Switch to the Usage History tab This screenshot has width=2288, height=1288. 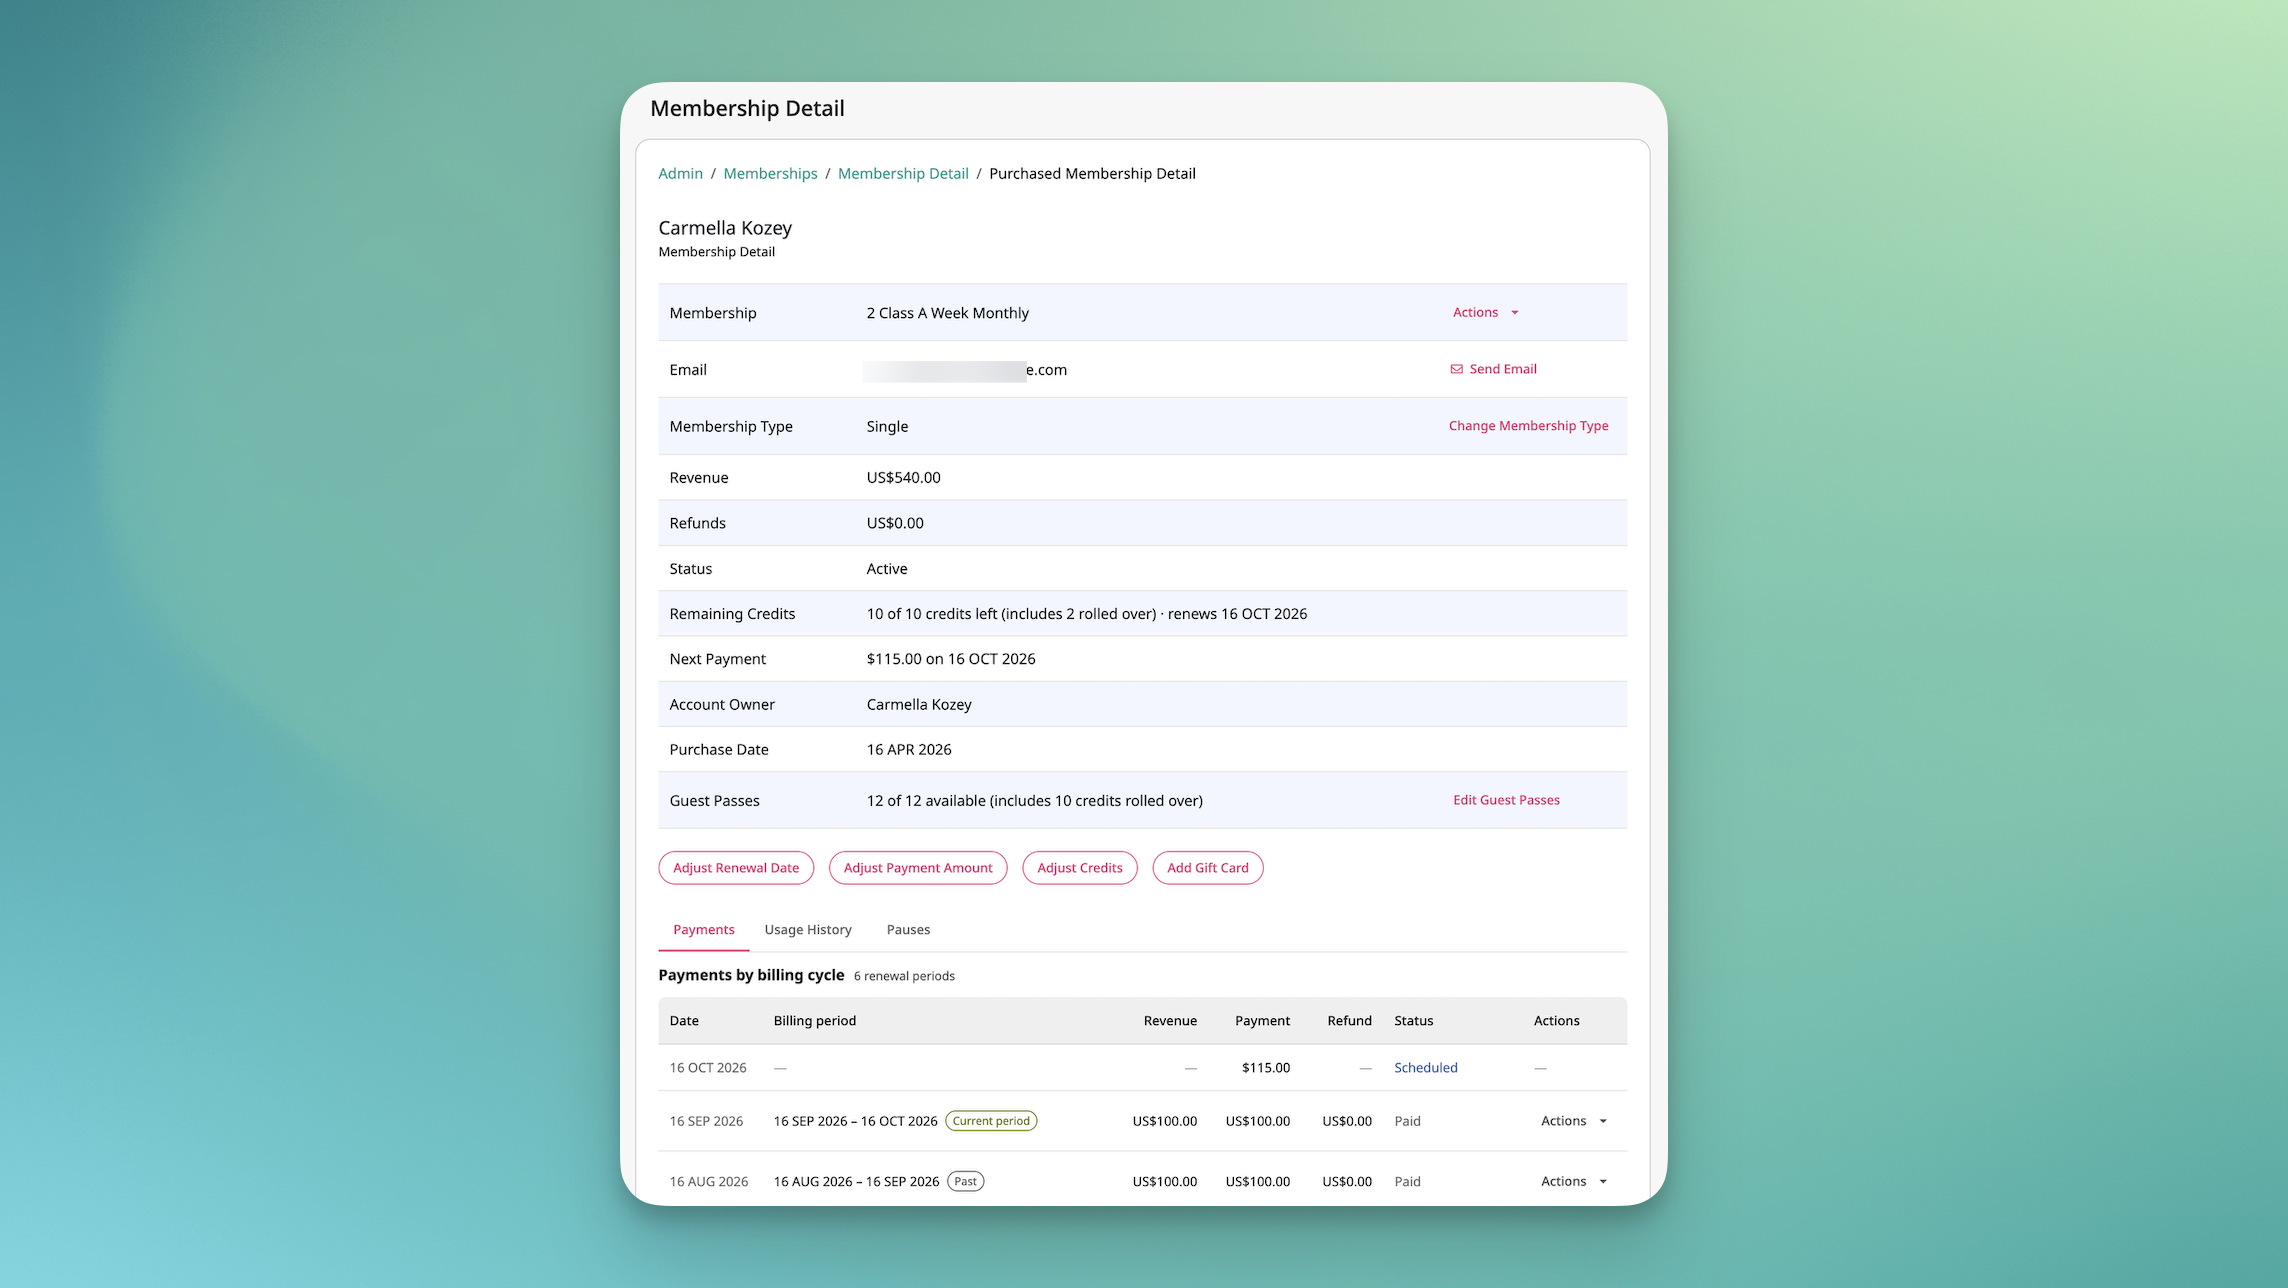808,929
